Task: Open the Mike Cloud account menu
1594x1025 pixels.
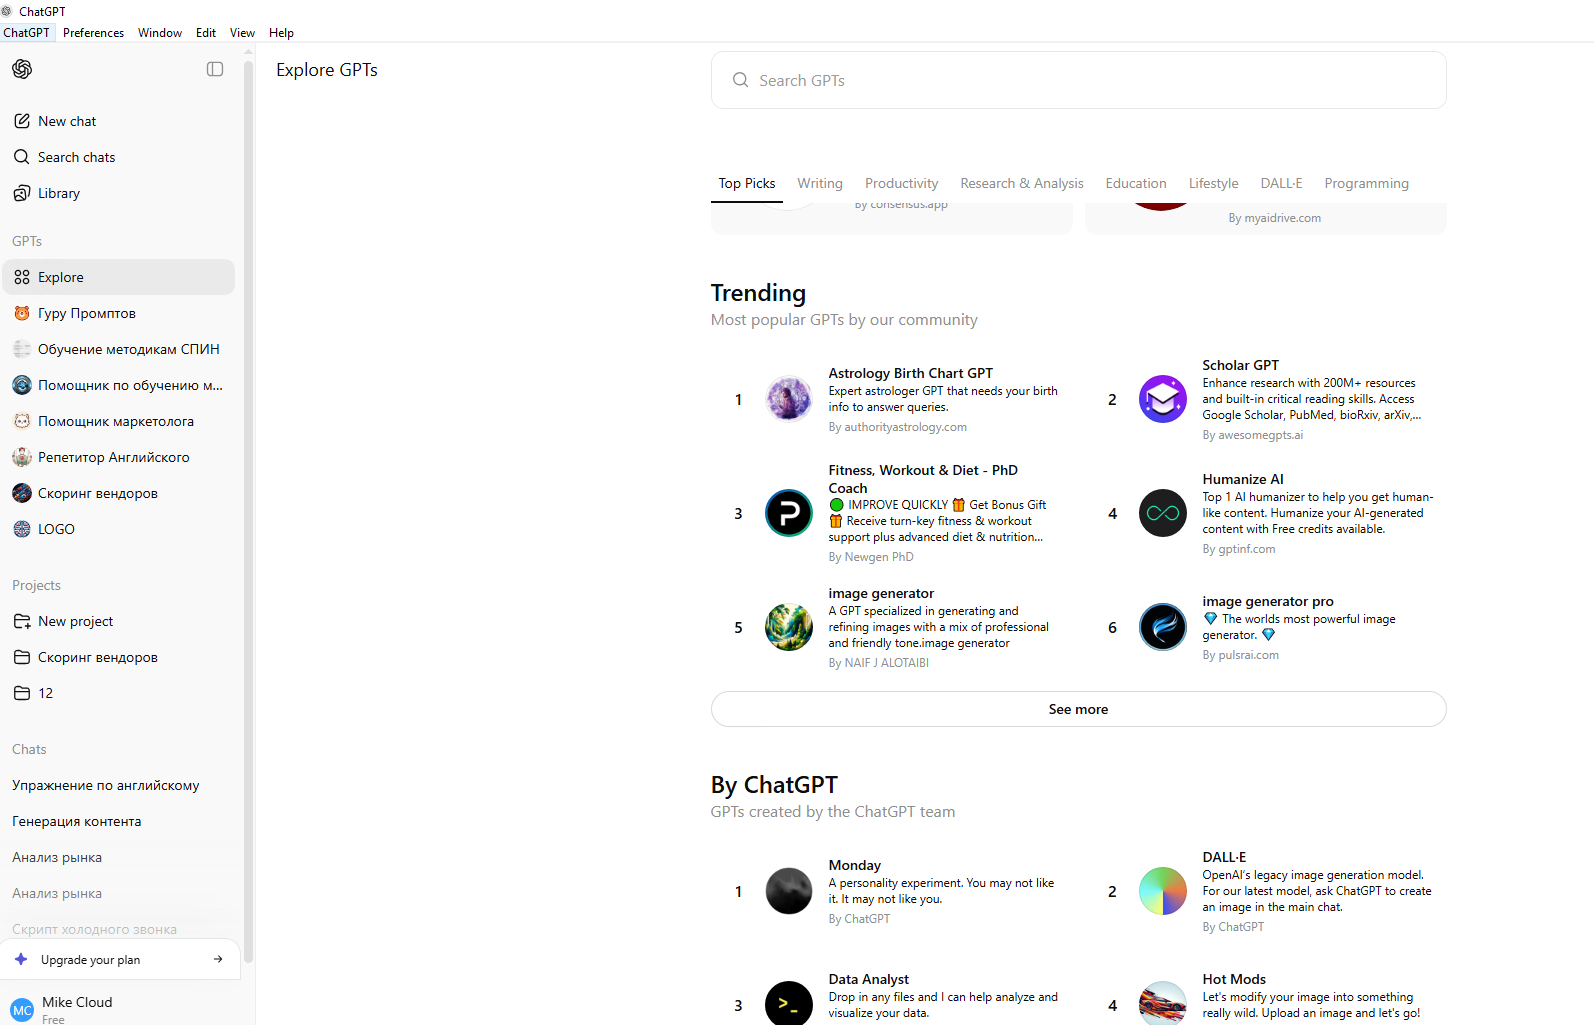Action: click(76, 1008)
